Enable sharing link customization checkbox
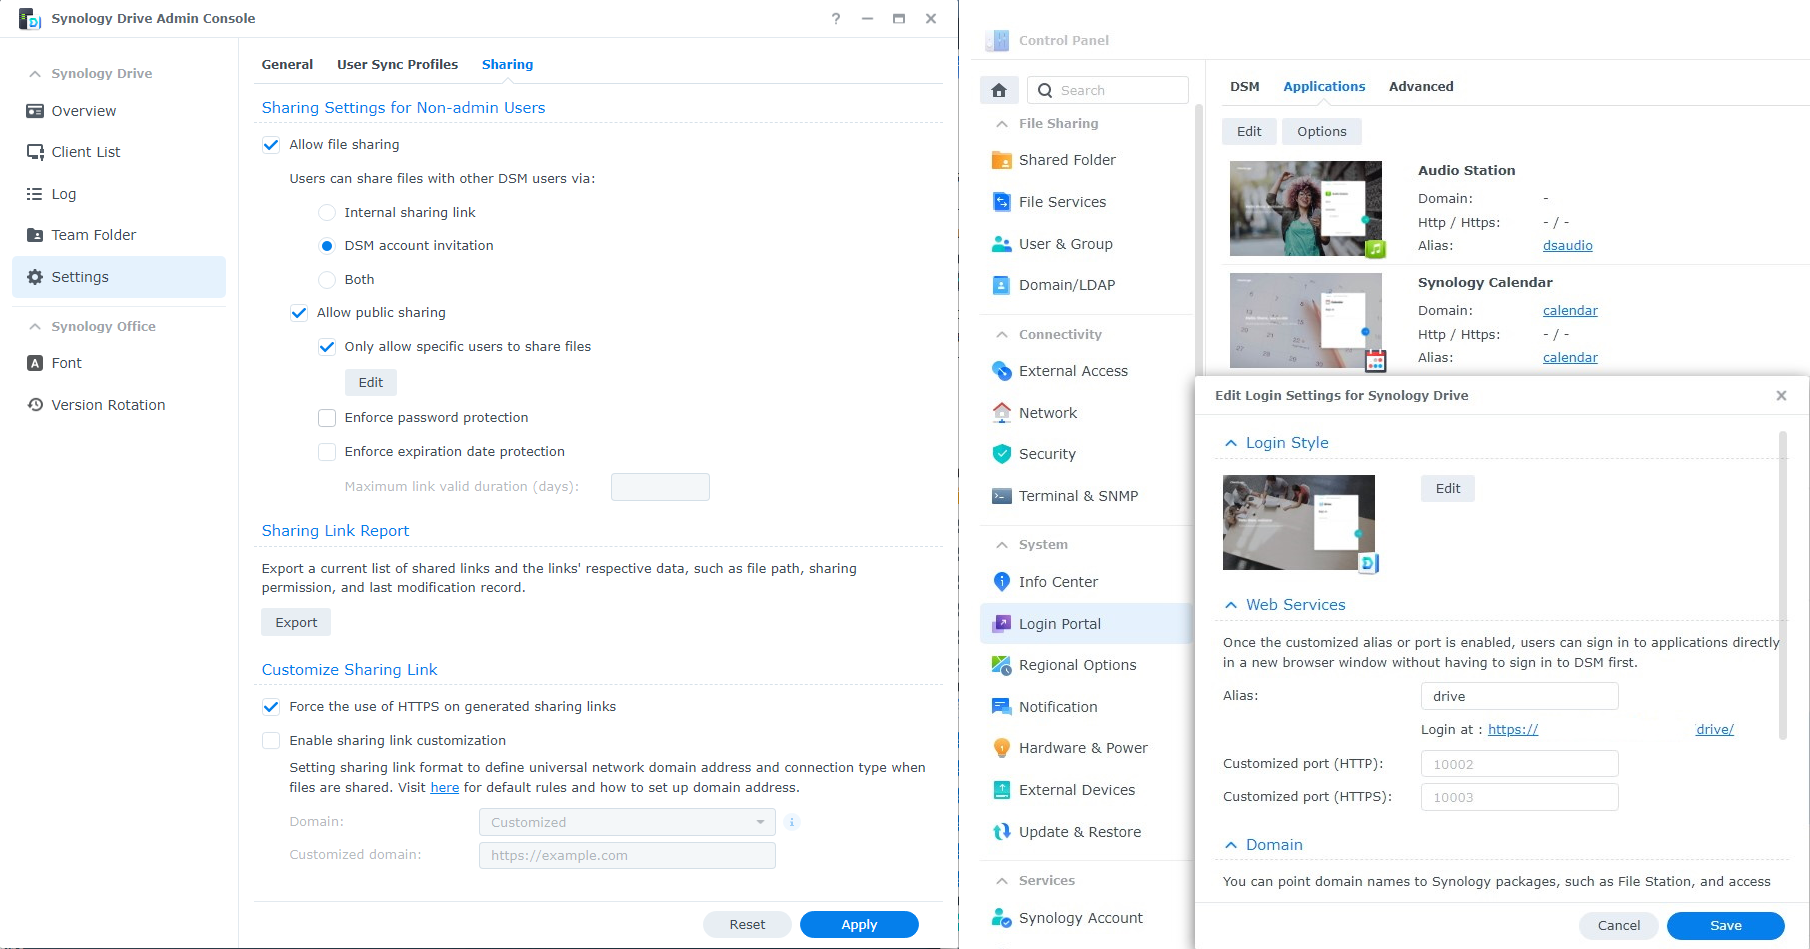 (271, 741)
